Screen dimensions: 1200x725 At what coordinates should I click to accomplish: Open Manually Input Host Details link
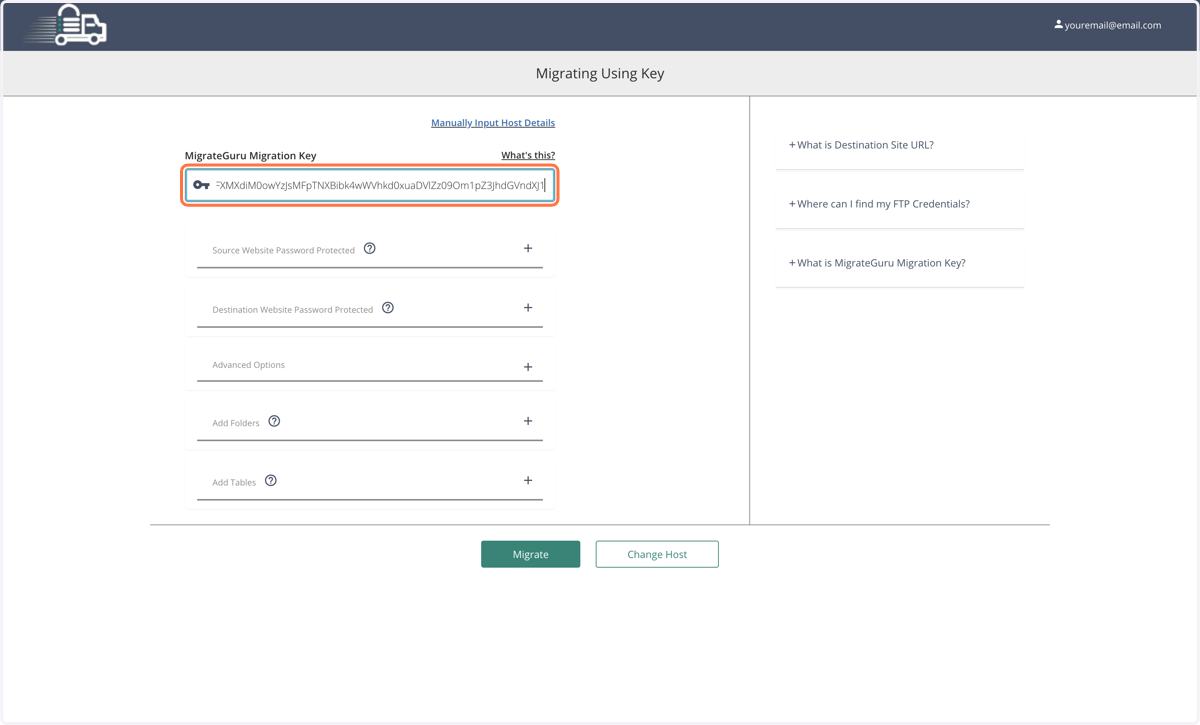[493, 123]
